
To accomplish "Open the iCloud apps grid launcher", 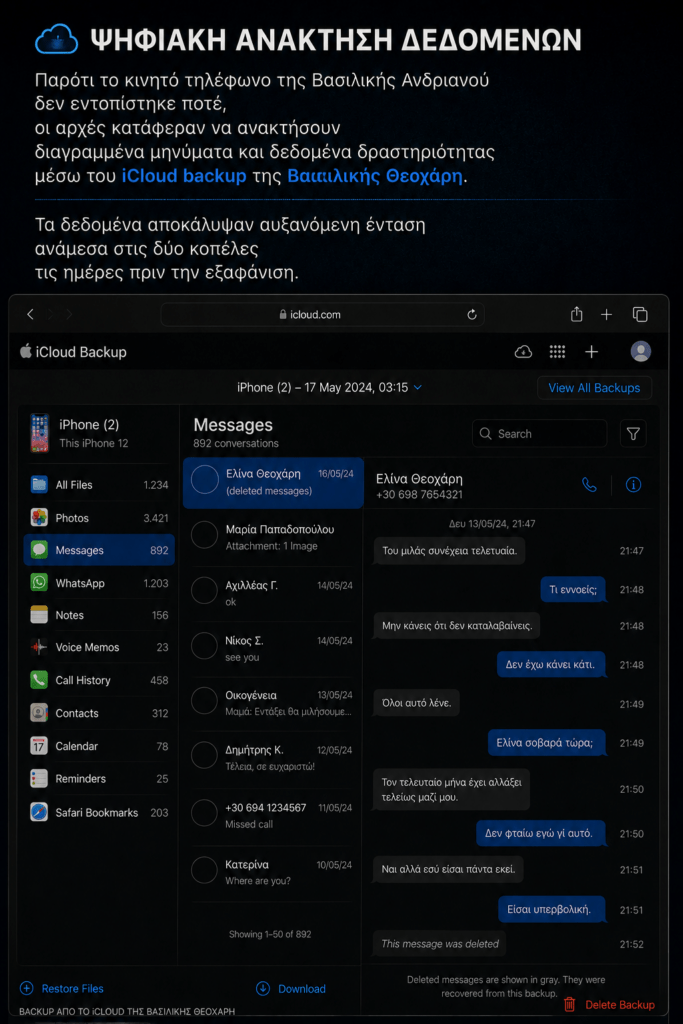I will pyautogui.click(x=557, y=352).
